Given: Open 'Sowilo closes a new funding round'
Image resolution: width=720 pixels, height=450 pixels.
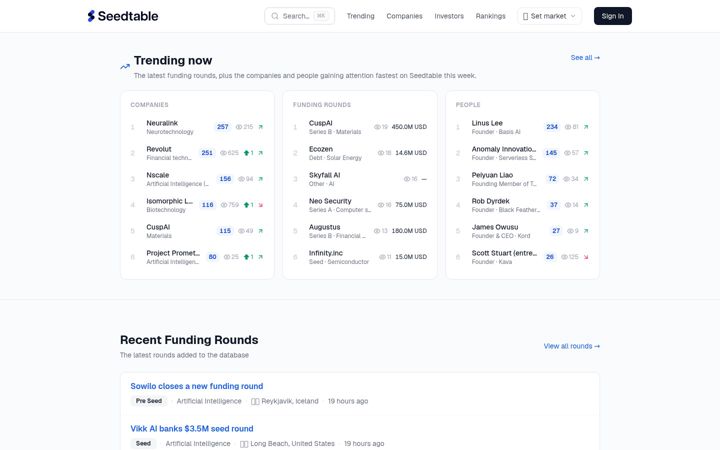Looking at the screenshot, I should coord(197,386).
